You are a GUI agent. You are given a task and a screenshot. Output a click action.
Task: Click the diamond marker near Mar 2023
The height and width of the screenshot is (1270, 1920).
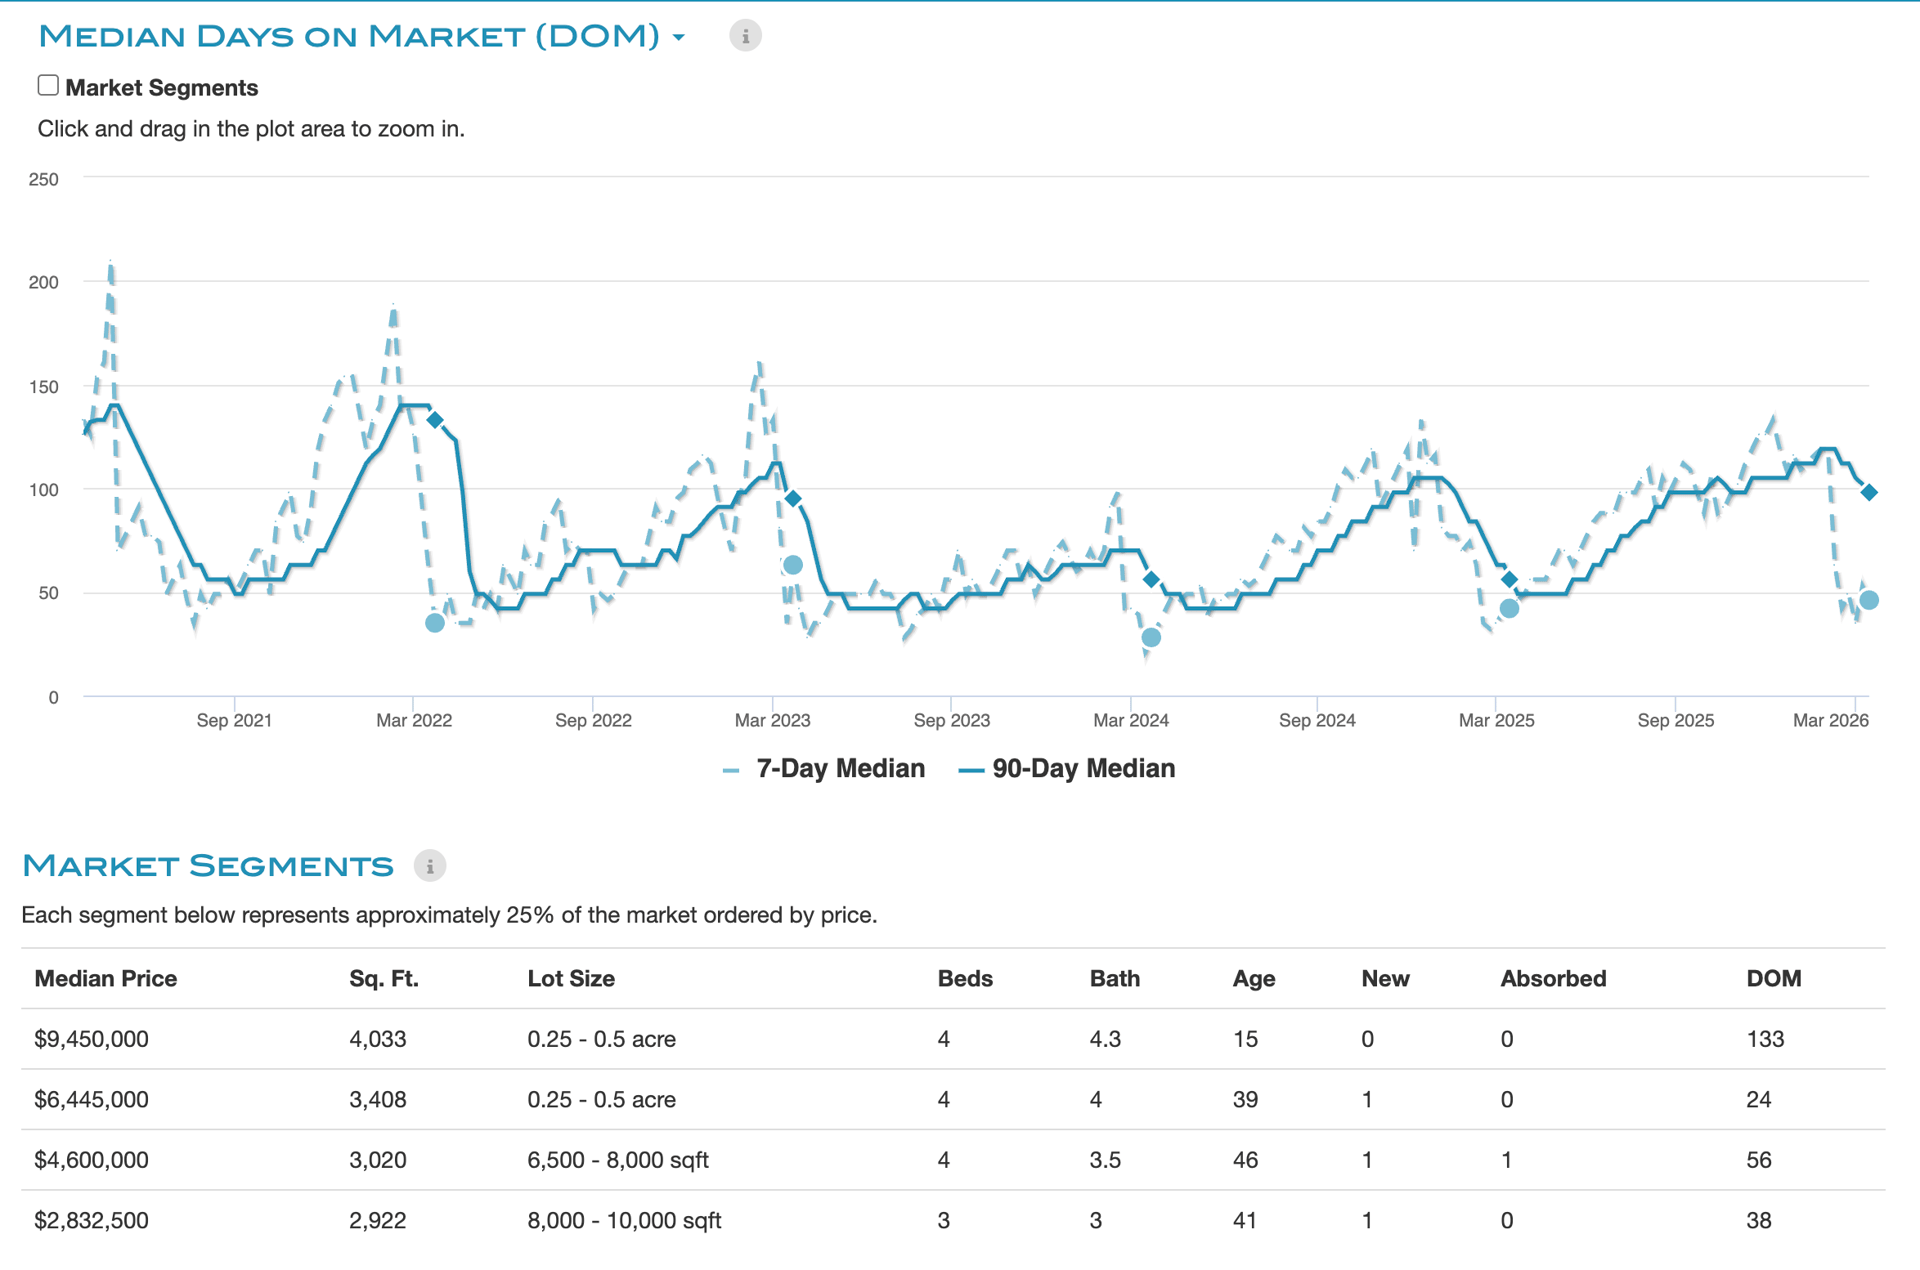tap(793, 498)
